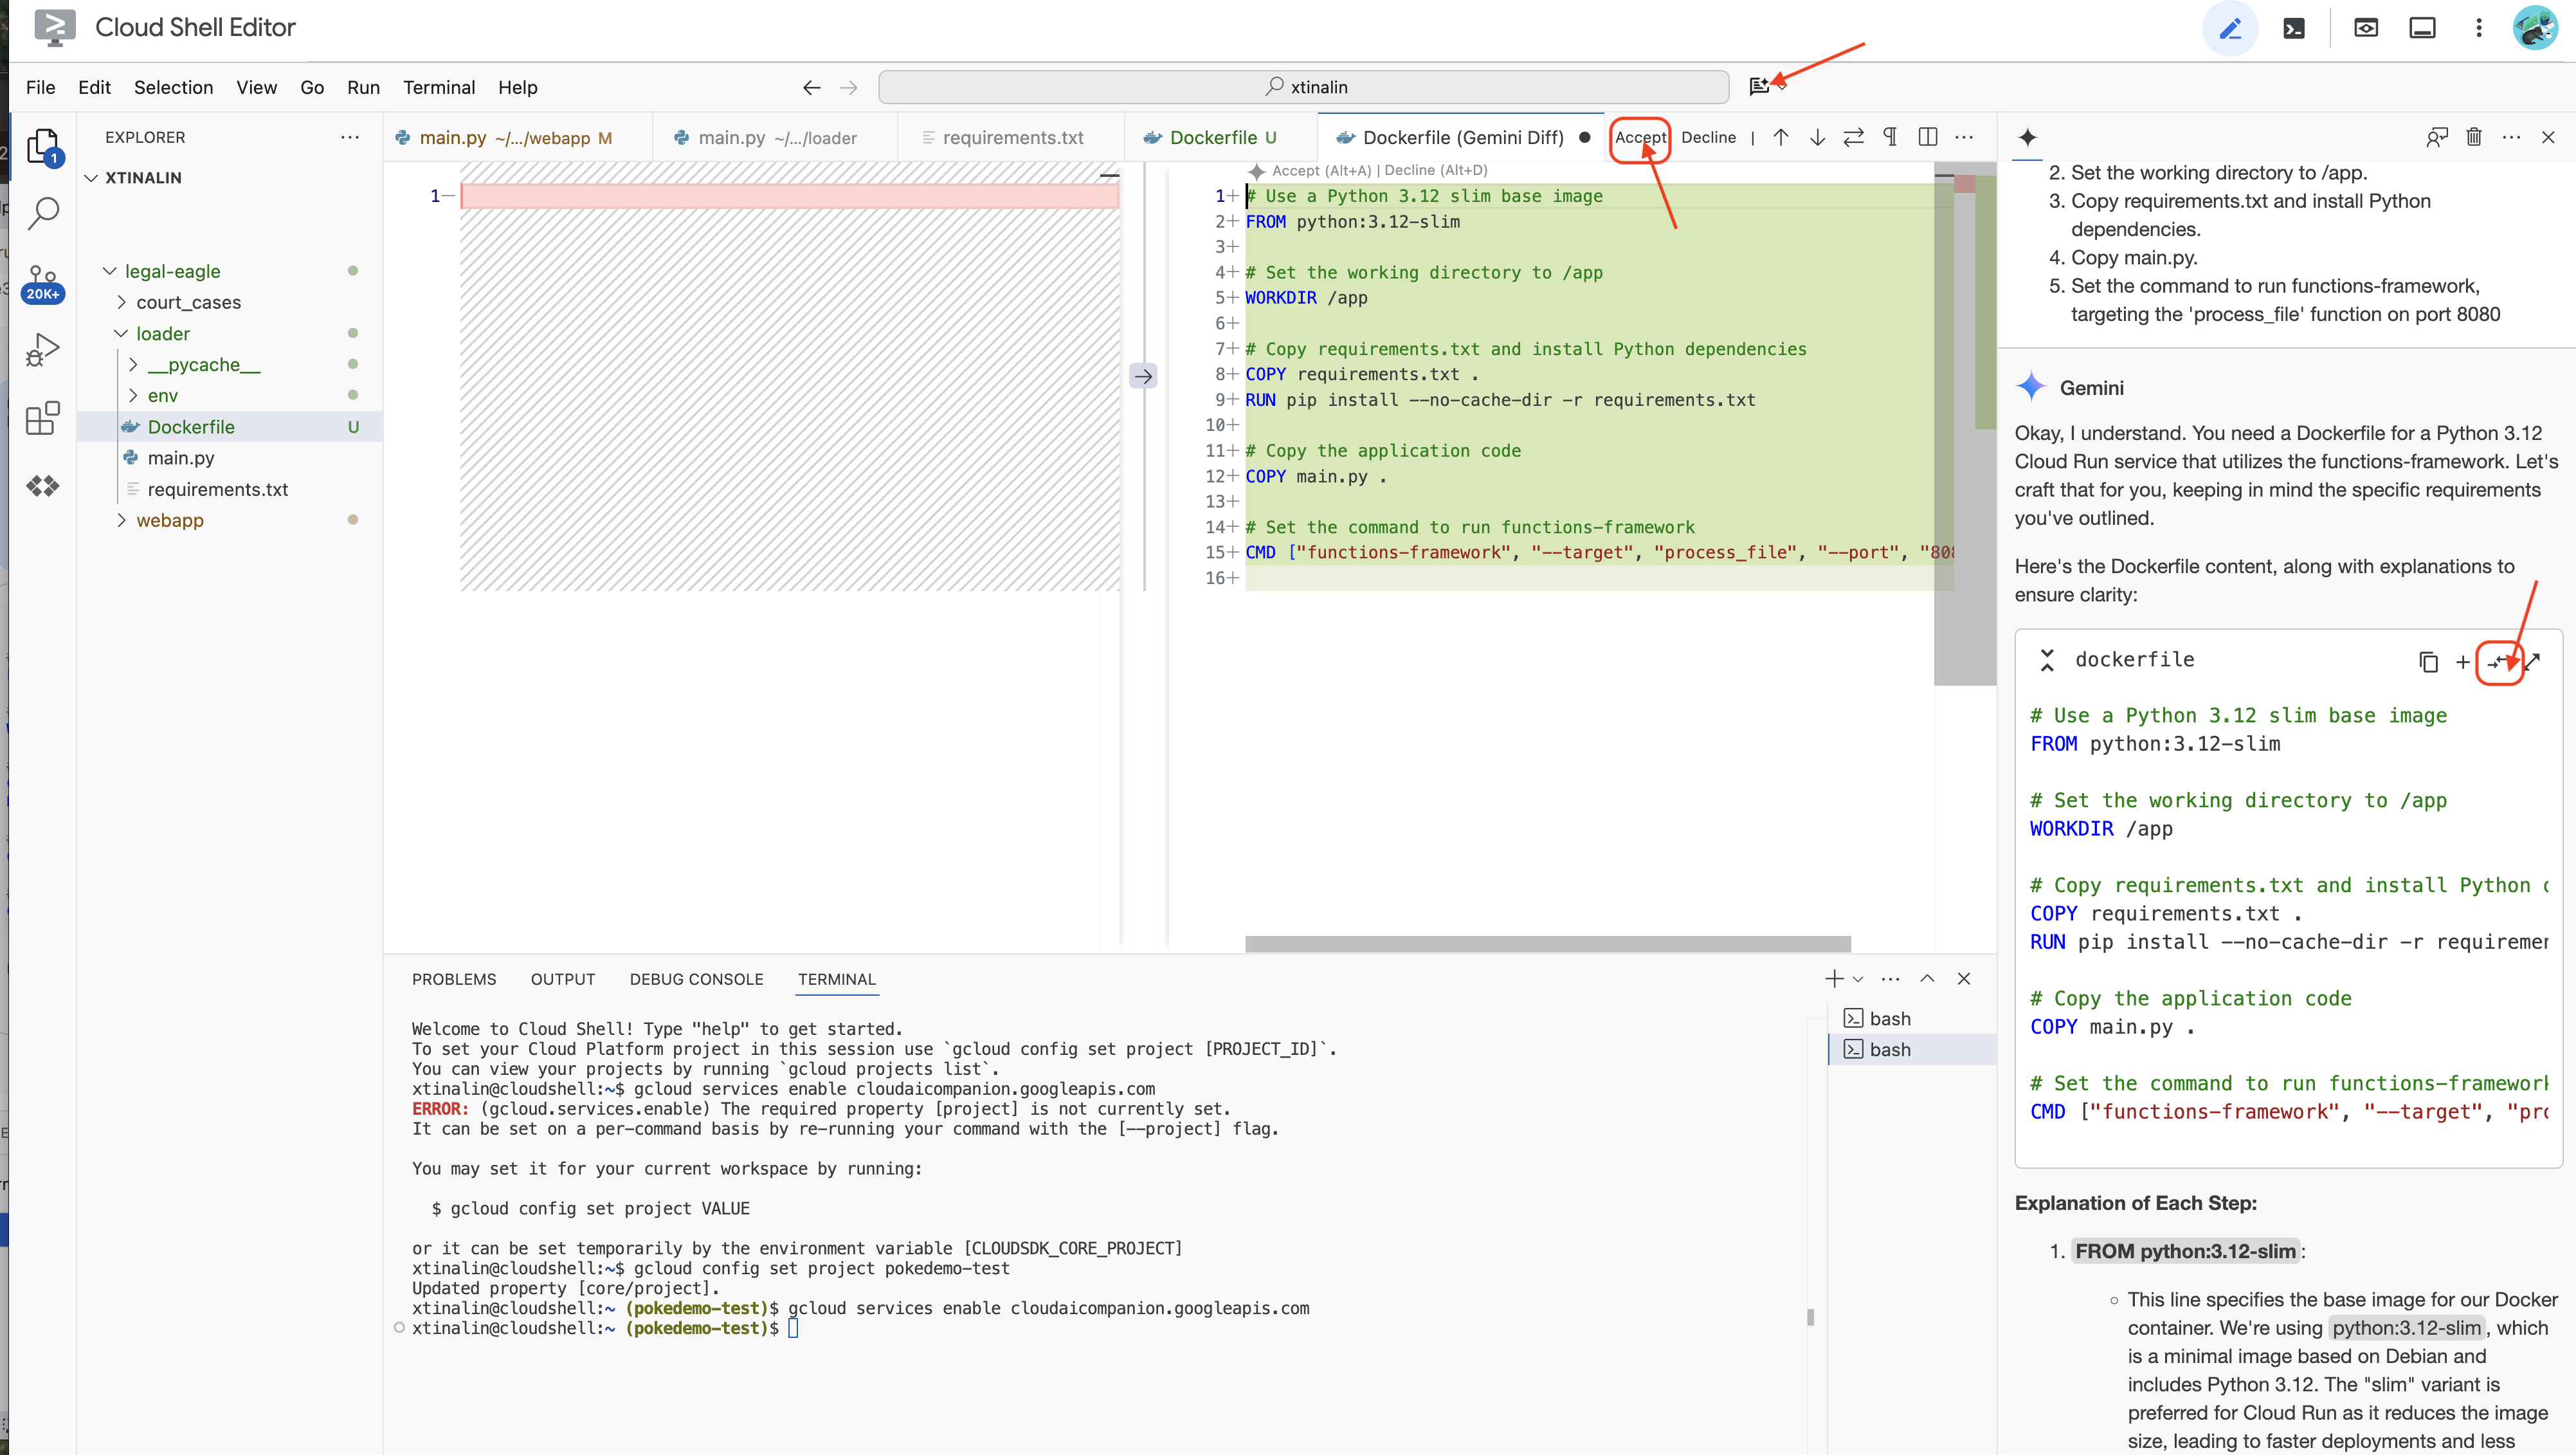Delete Gemini chat history with trash icon
The height and width of the screenshot is (1455, 2576).
[2474, 137]
